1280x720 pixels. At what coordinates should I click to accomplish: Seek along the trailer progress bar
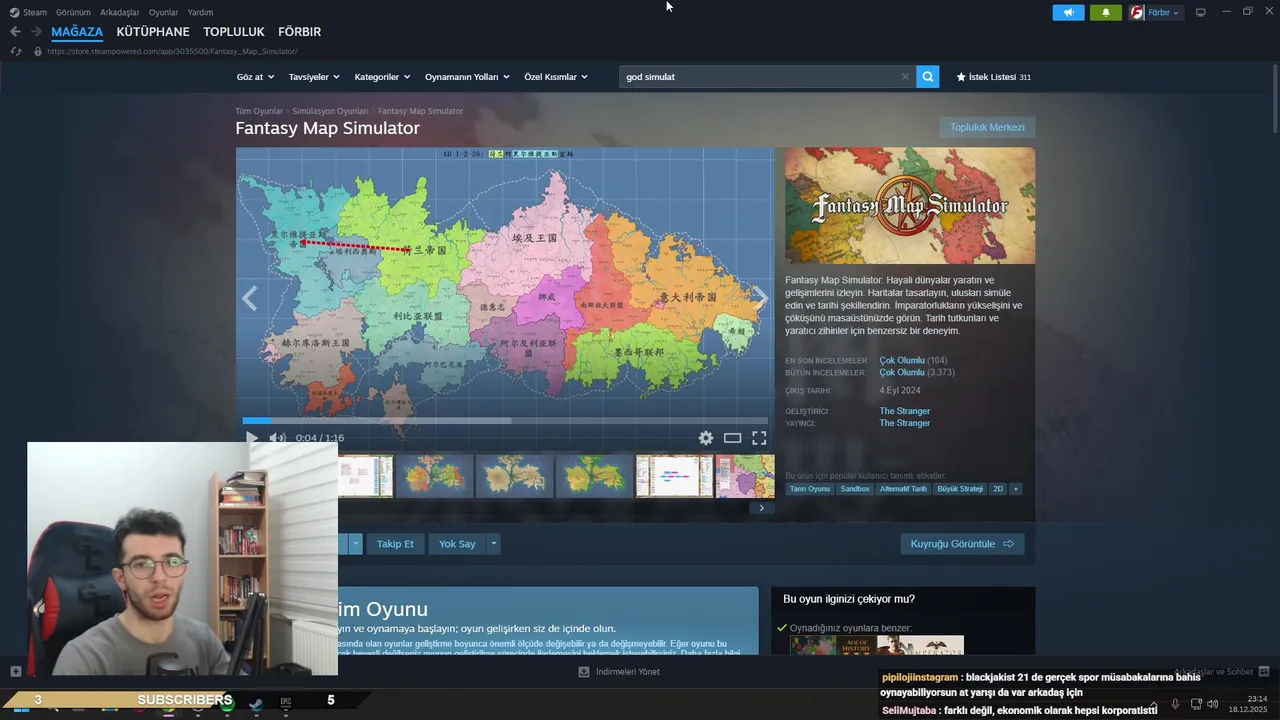pyautogui.click(x=505, y=421)
